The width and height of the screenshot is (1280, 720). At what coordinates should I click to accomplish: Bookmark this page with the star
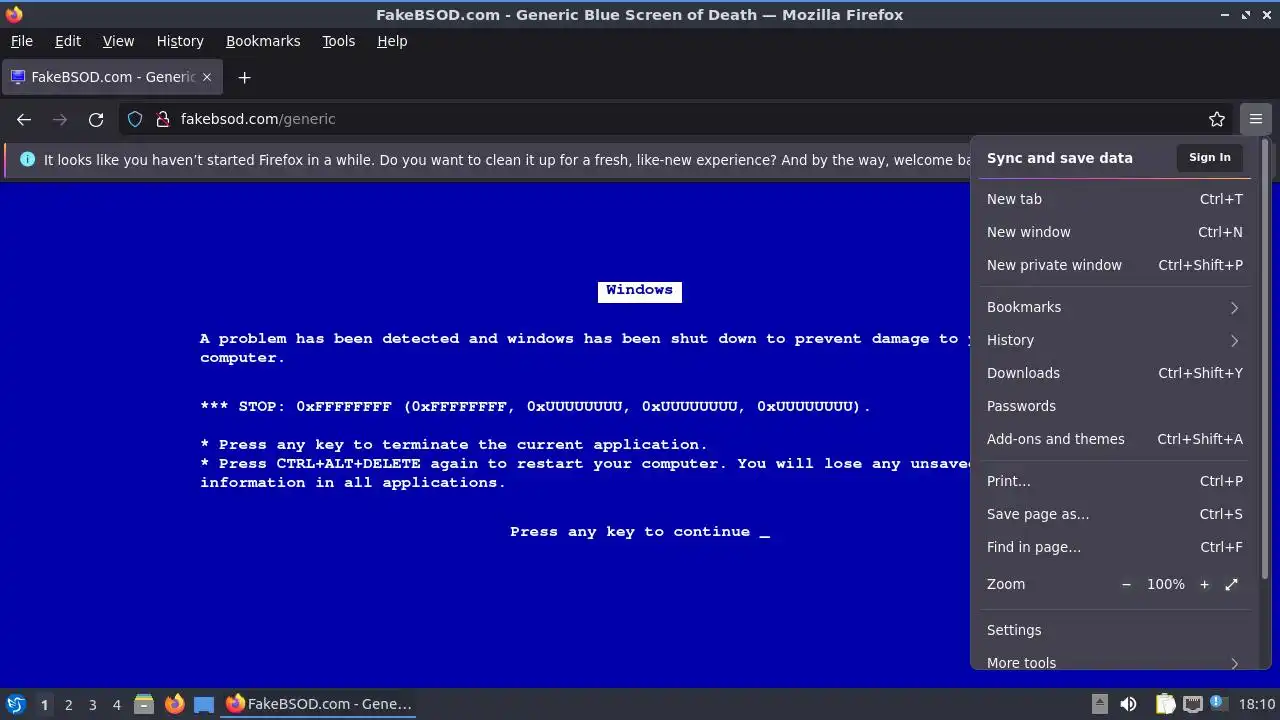pyautogui.click(x=1217, y=119)
